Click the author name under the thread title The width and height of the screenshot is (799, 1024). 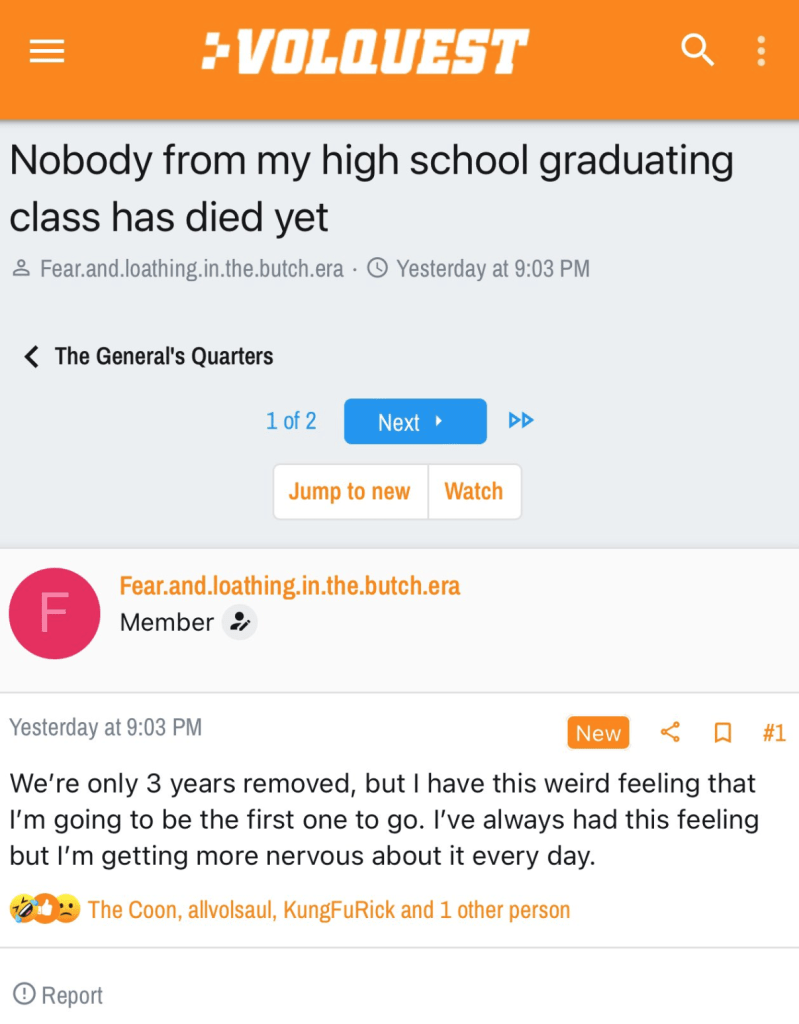(191, 269)
